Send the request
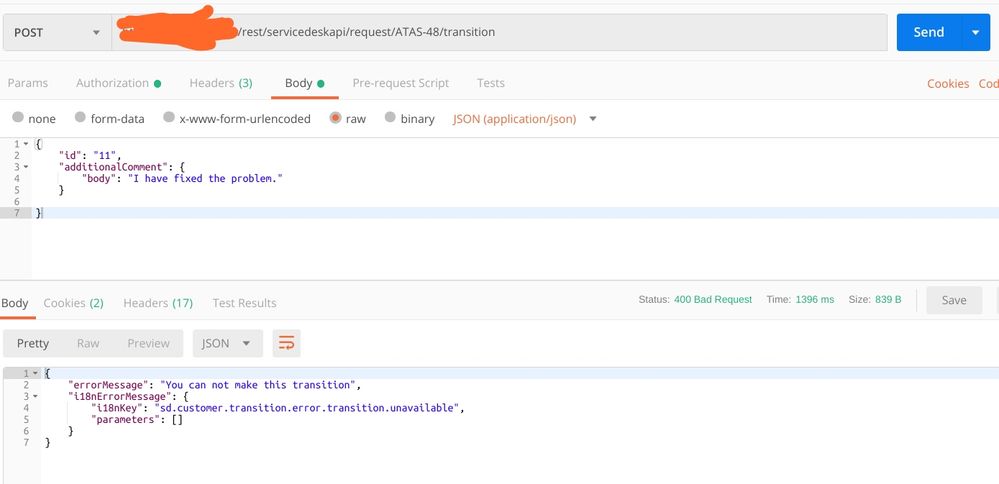 pyautogui.click(x=928, y=32)
